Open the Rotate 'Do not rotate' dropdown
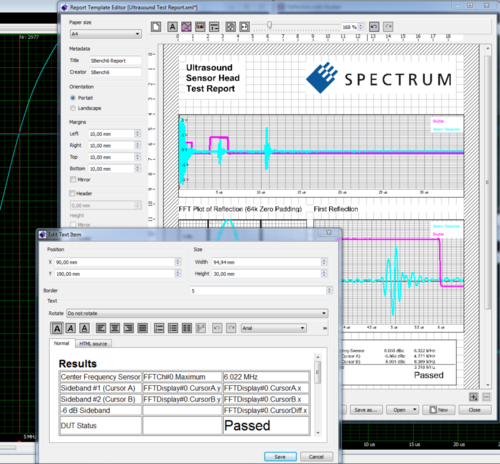 [197, 313]
